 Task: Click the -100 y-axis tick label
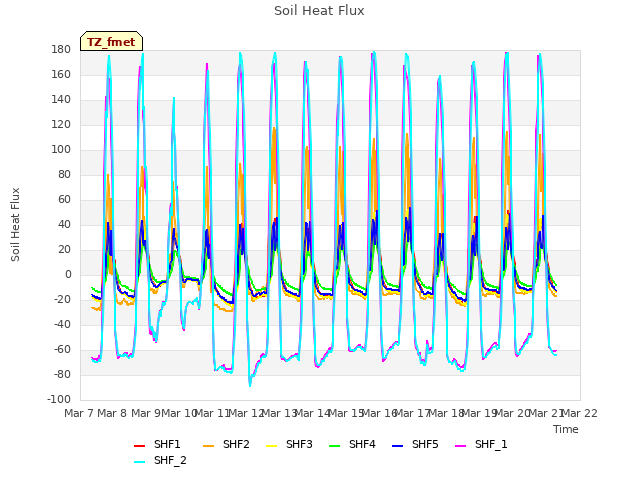click(x=59, y=399)
